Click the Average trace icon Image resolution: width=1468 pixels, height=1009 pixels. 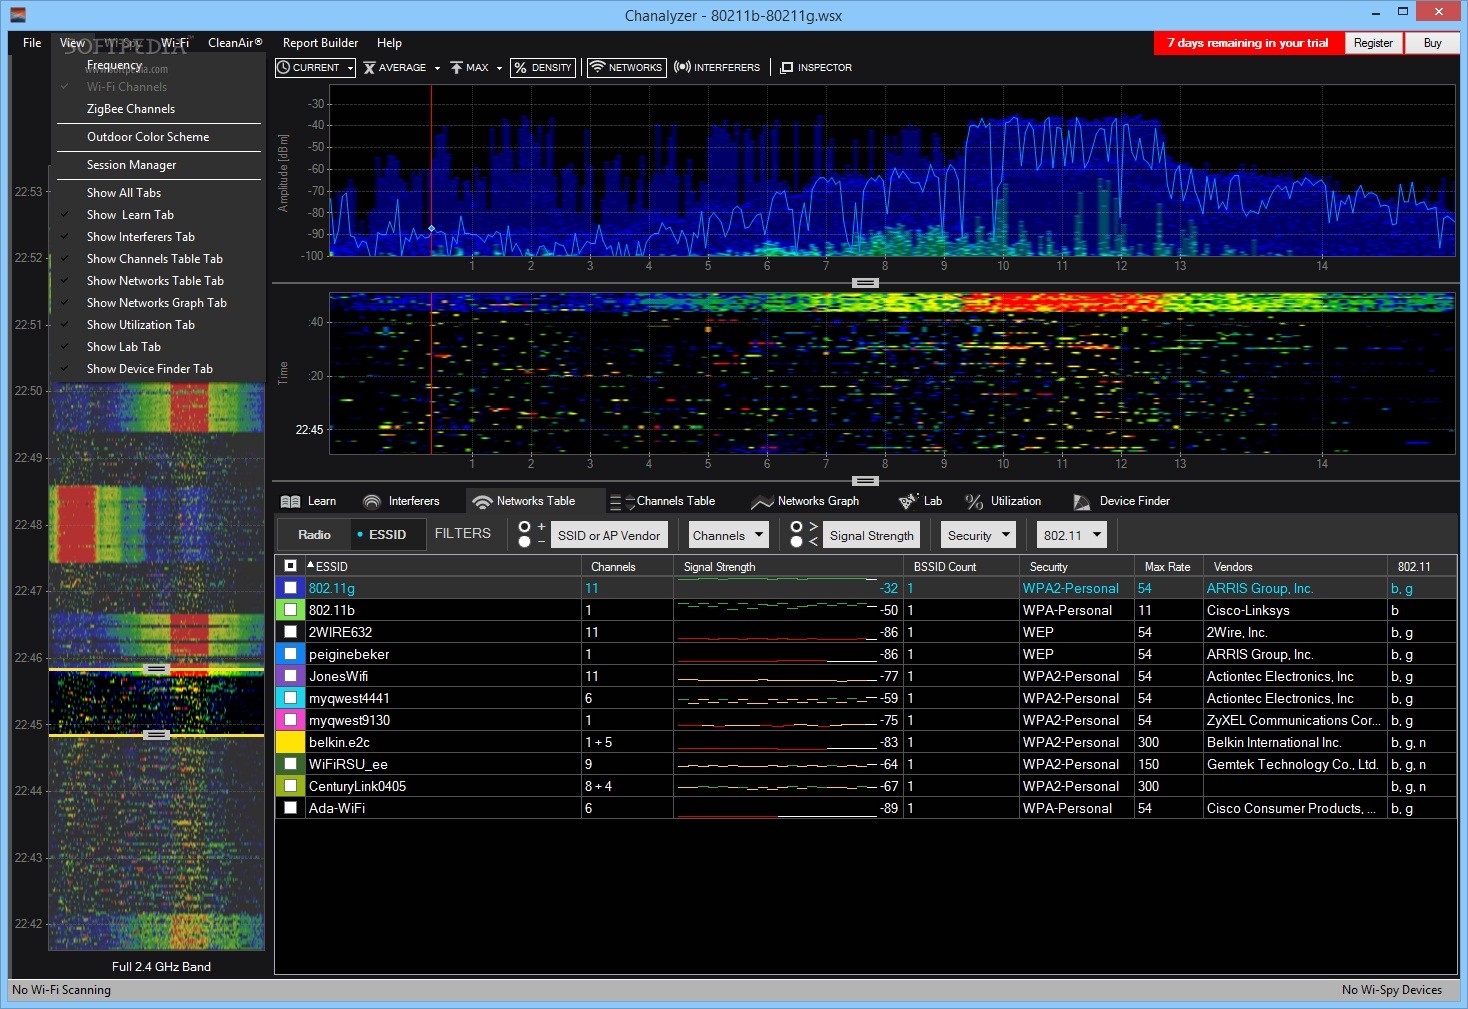click(369, 67)
